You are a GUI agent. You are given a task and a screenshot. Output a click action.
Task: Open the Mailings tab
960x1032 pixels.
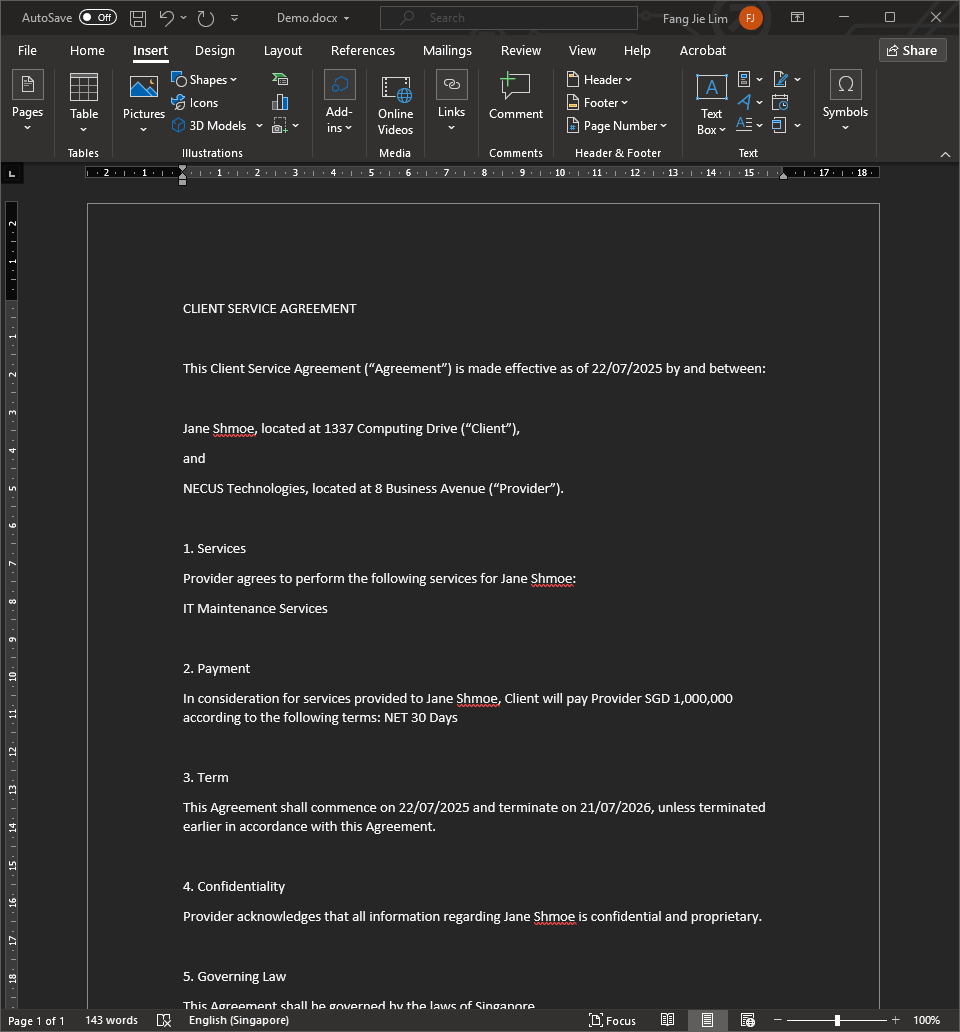447,51
